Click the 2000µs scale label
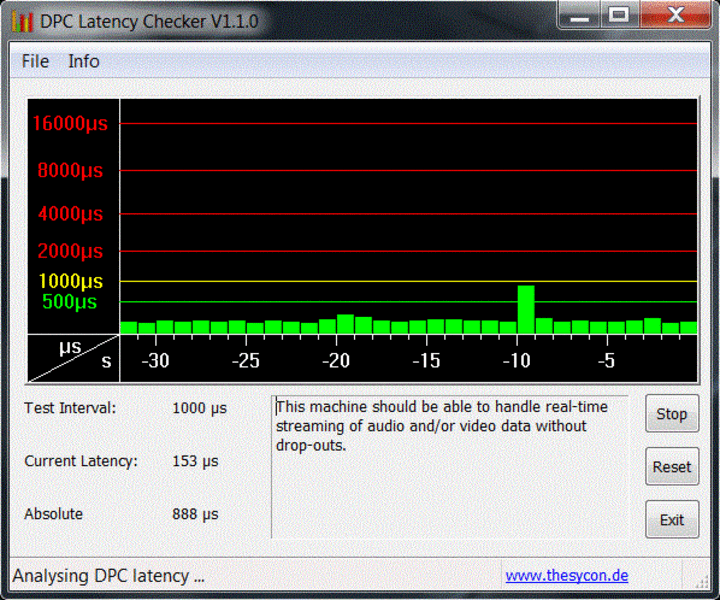 (x=70, y=251)
